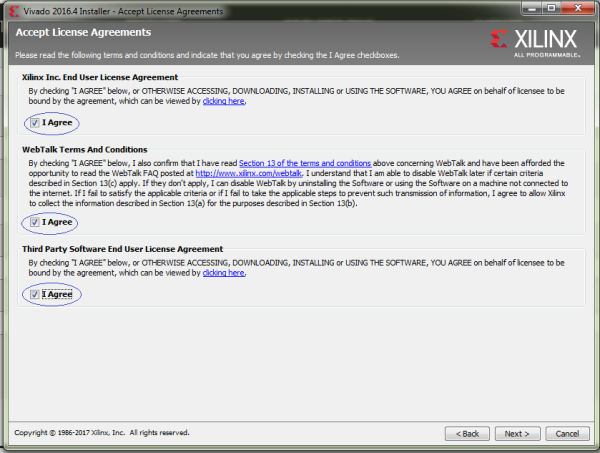Click 'Accept License Agreements' heading
This screenshot has width=600, height=453.
coord(83,33)
